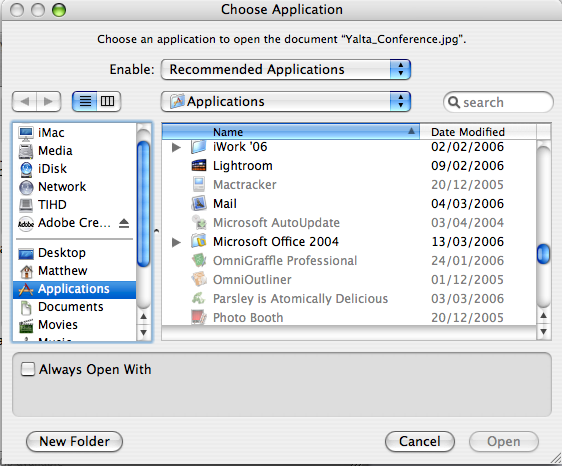Image resolution: width=562 pixels, height=466 pixels.
Task: Click the Movies clapperboard icon
Action: pos(26,325)
